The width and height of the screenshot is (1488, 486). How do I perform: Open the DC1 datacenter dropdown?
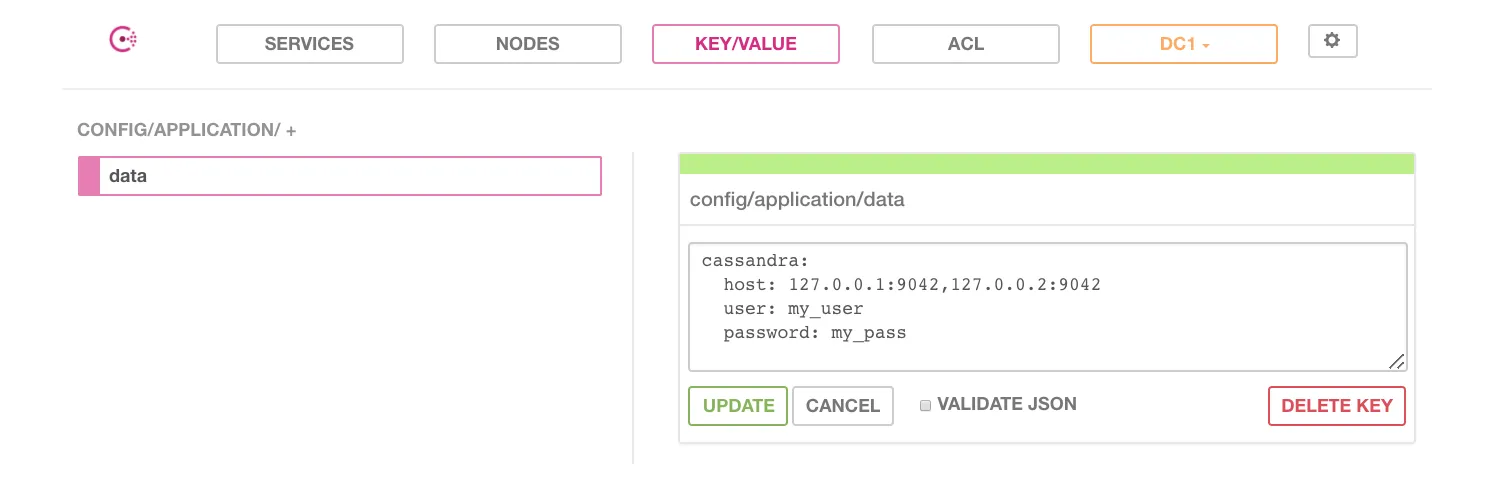[1183, 44]
